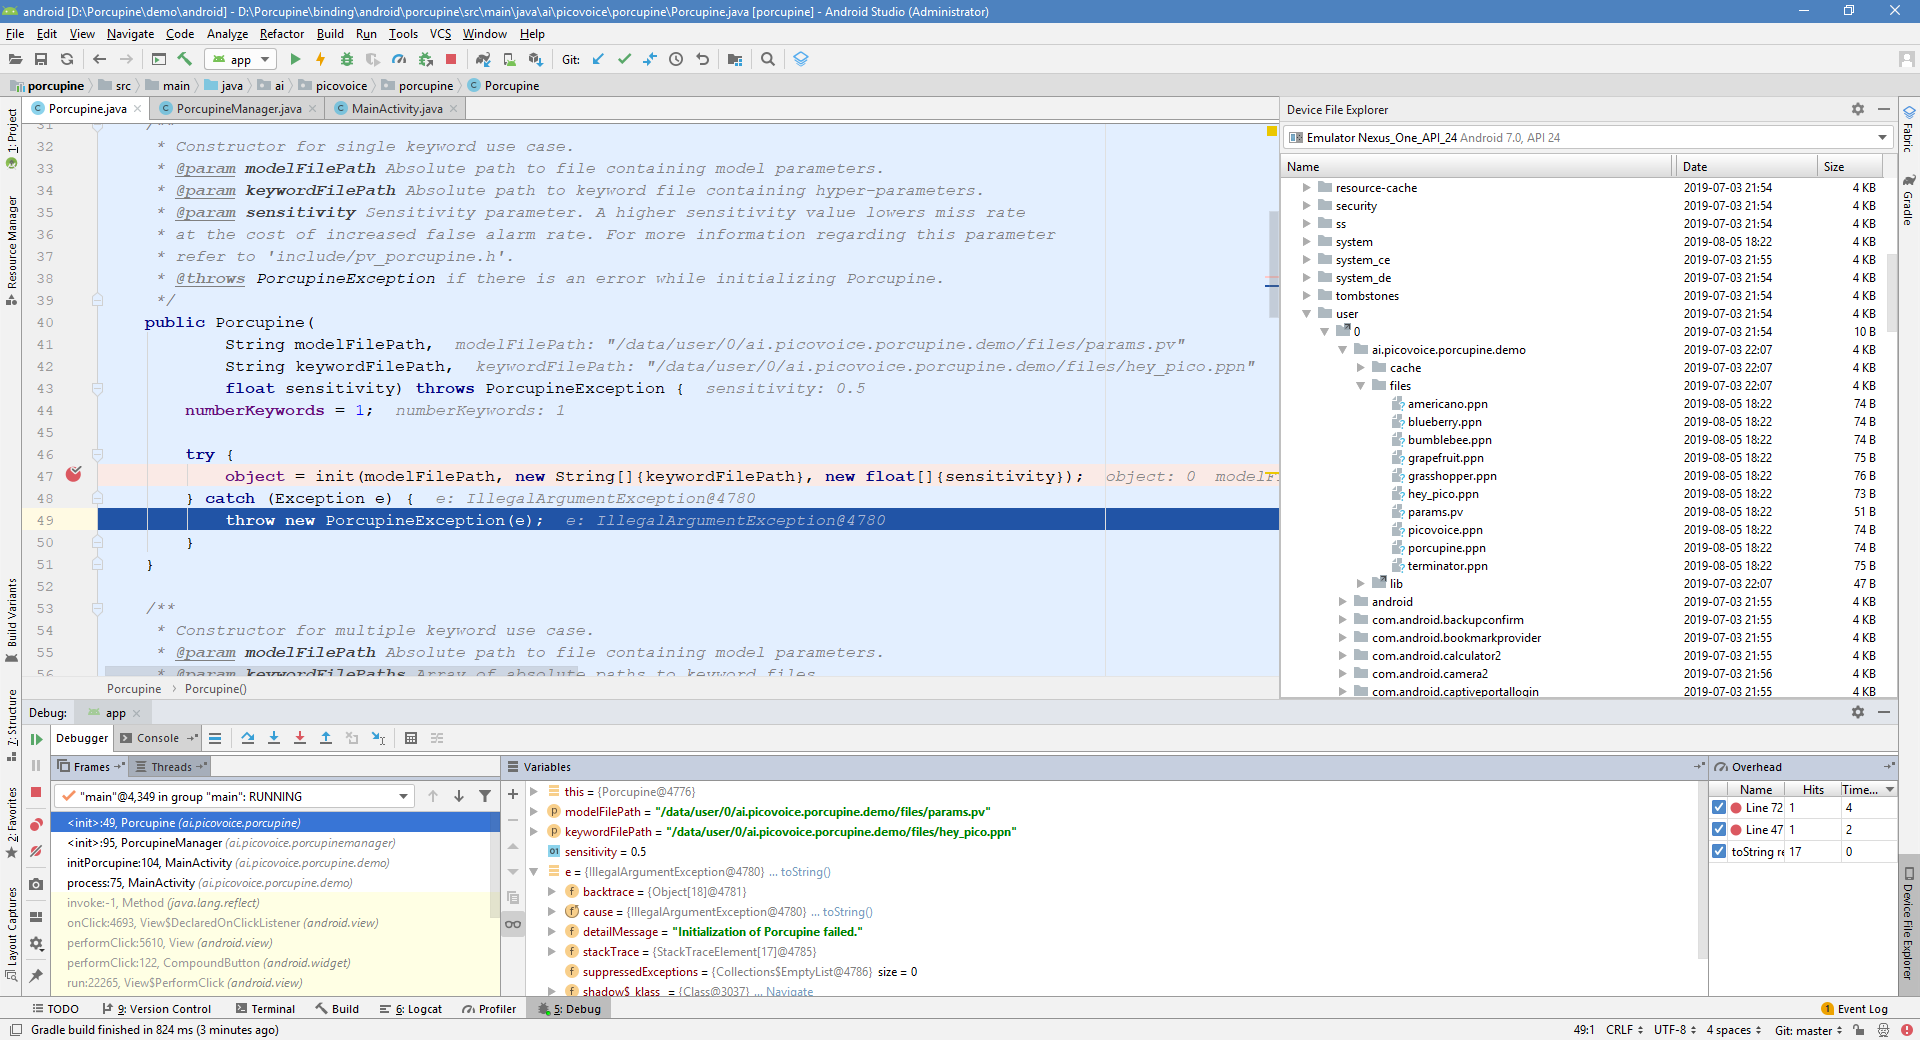Uncheck the Line 72 breakpoint in Overhead panel
The width and height of the screenshot is (1920, 1040).
point(1720,808)
